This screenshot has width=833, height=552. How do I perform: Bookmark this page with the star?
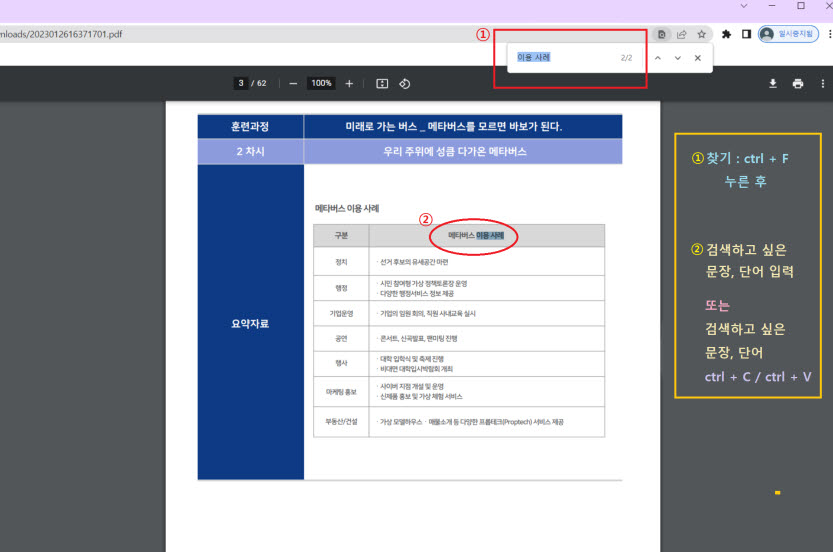click(x=702, y=34)
